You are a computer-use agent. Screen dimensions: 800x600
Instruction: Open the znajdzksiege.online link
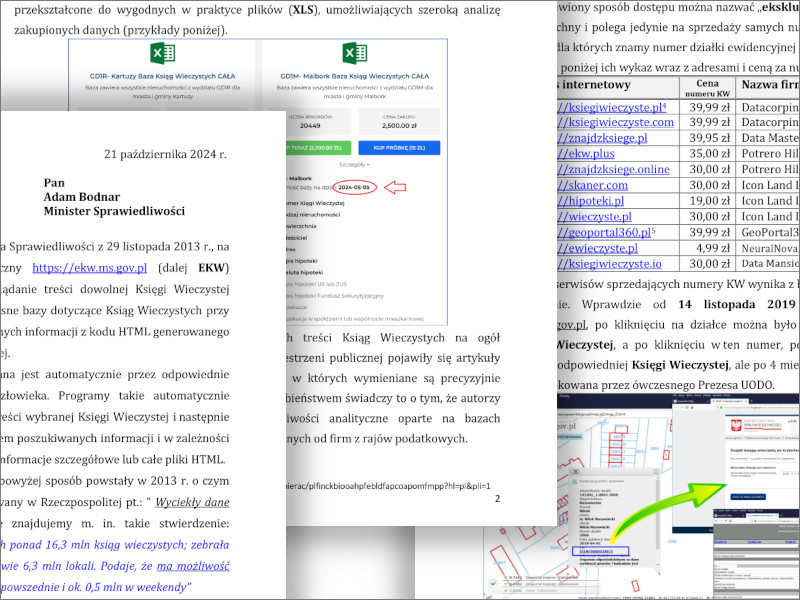coord(613,169)
